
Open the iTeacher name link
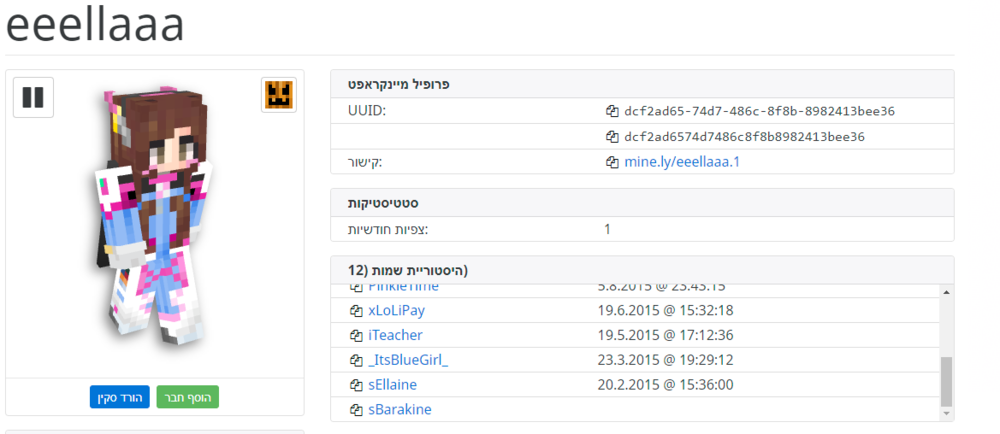point(395,335)
